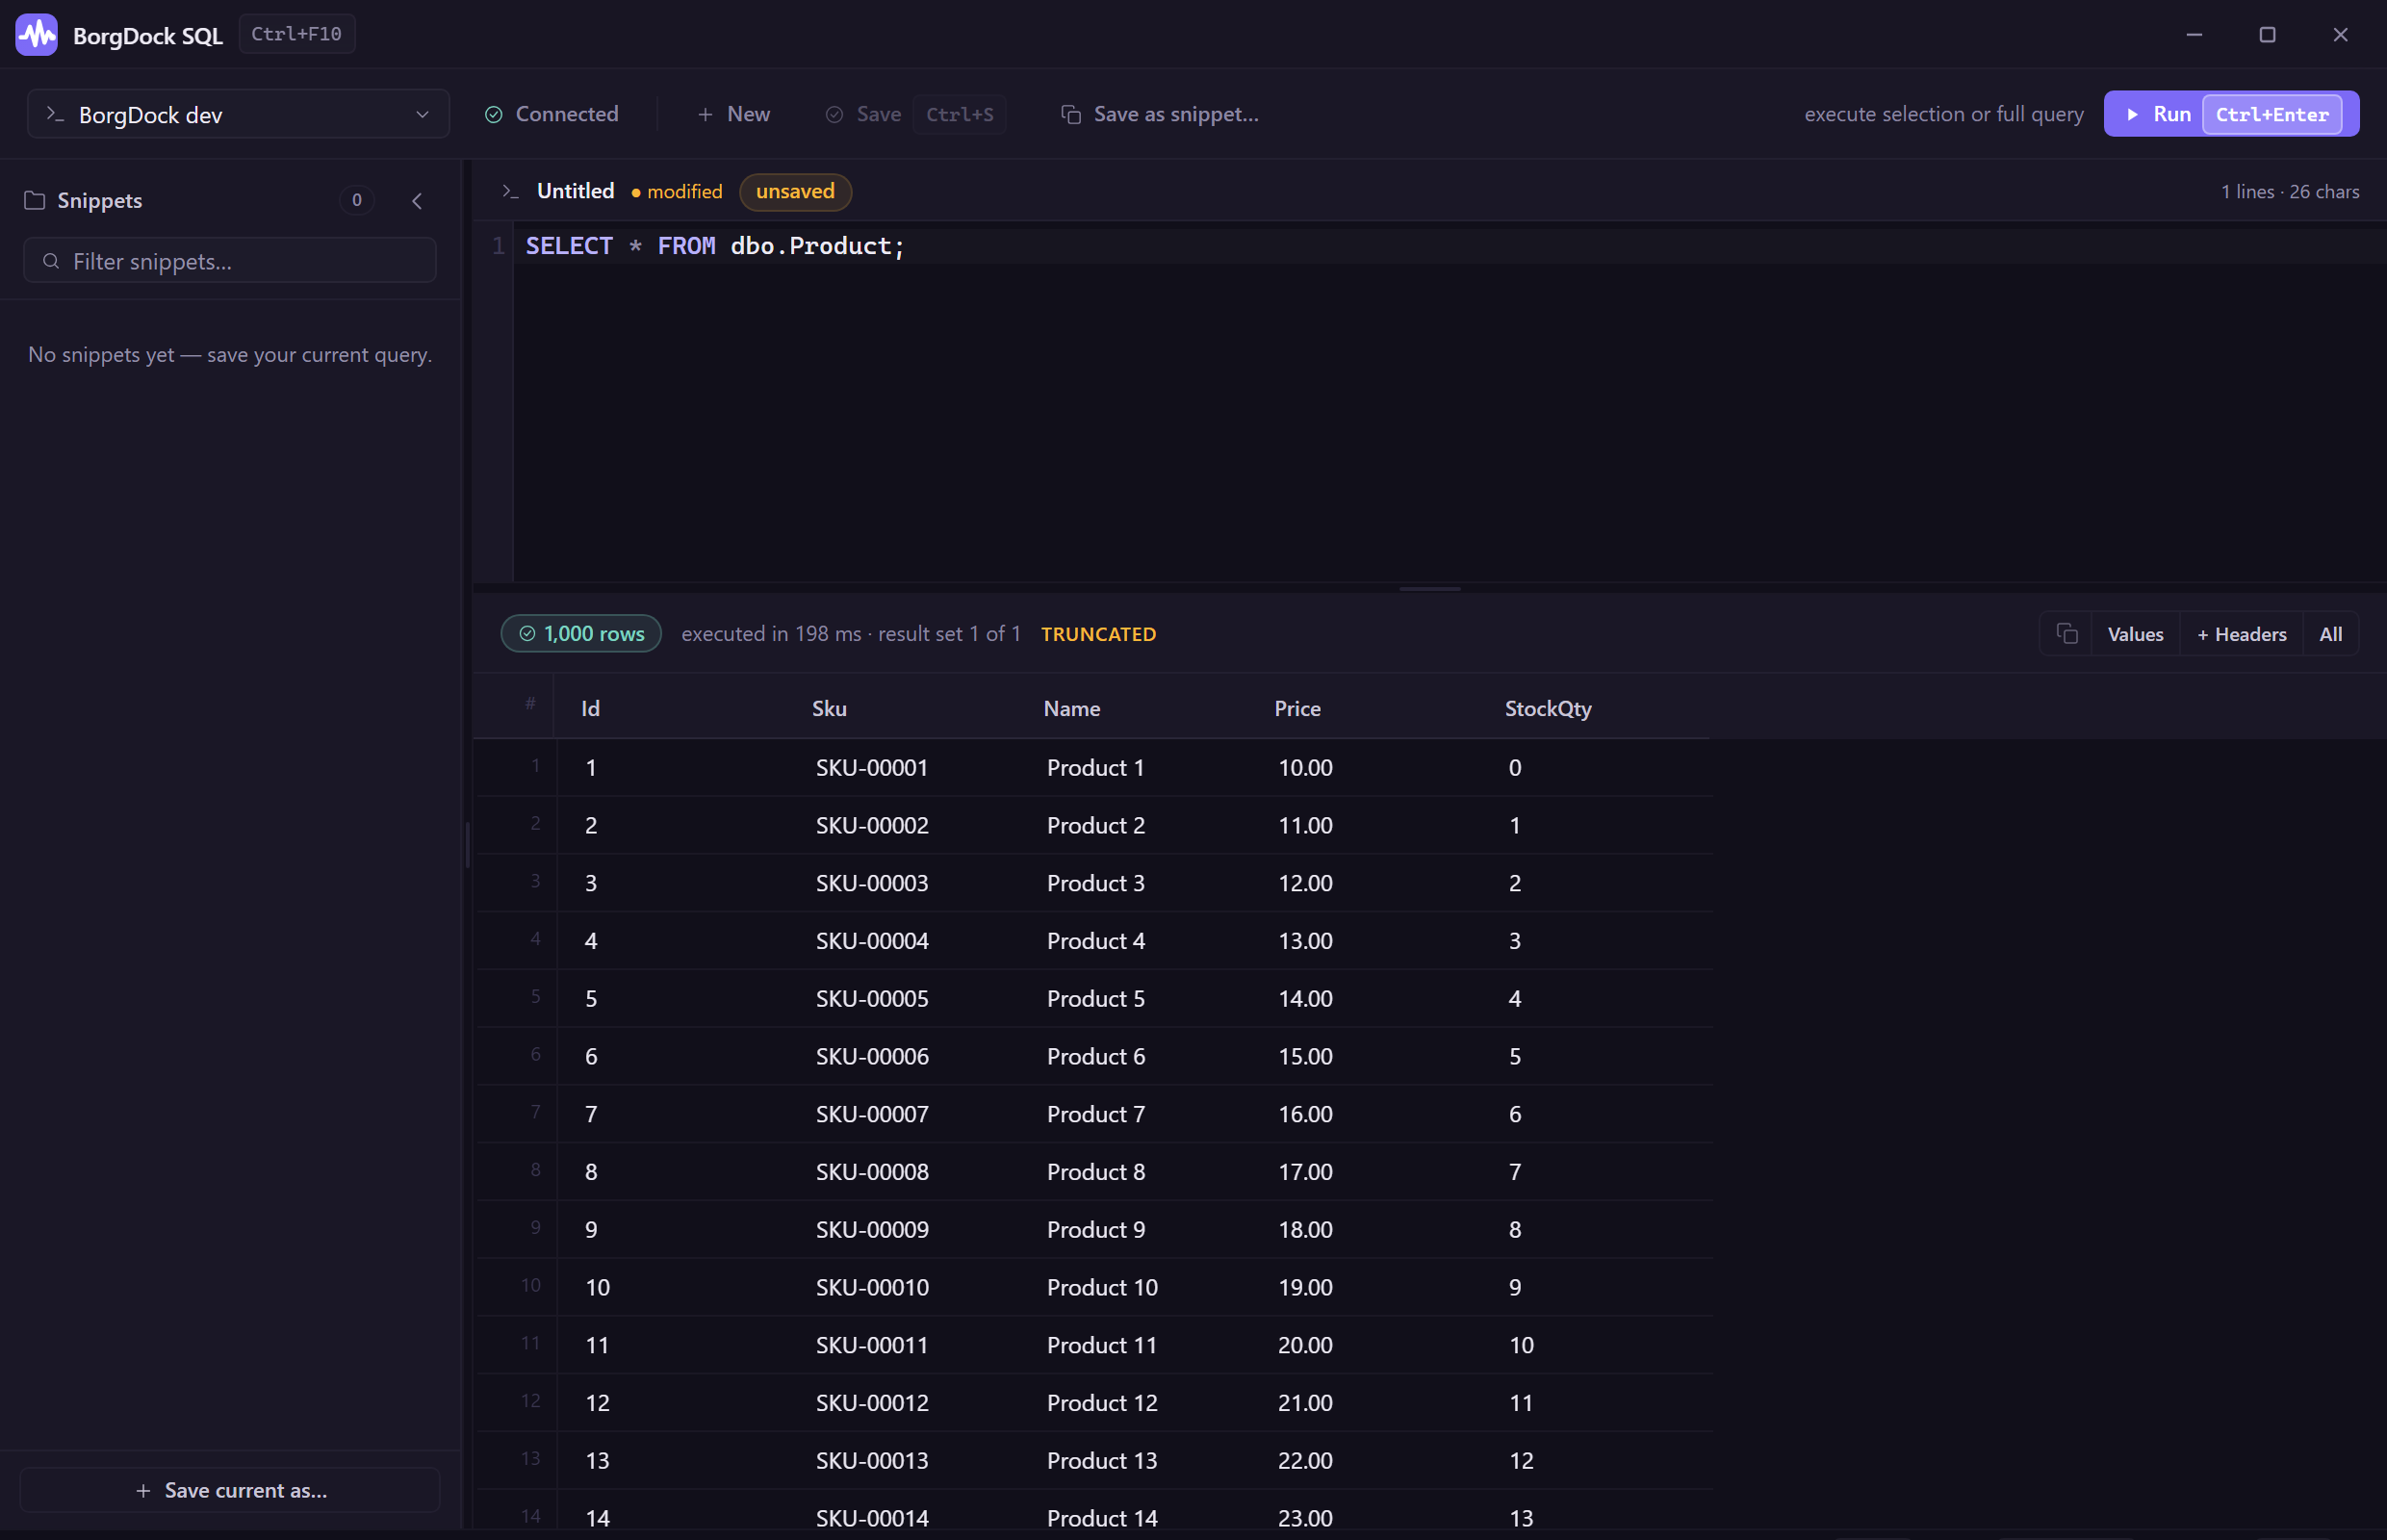Click the executed in 198 ms text
Screen dimensions: 2387x1540
point(771,634)
